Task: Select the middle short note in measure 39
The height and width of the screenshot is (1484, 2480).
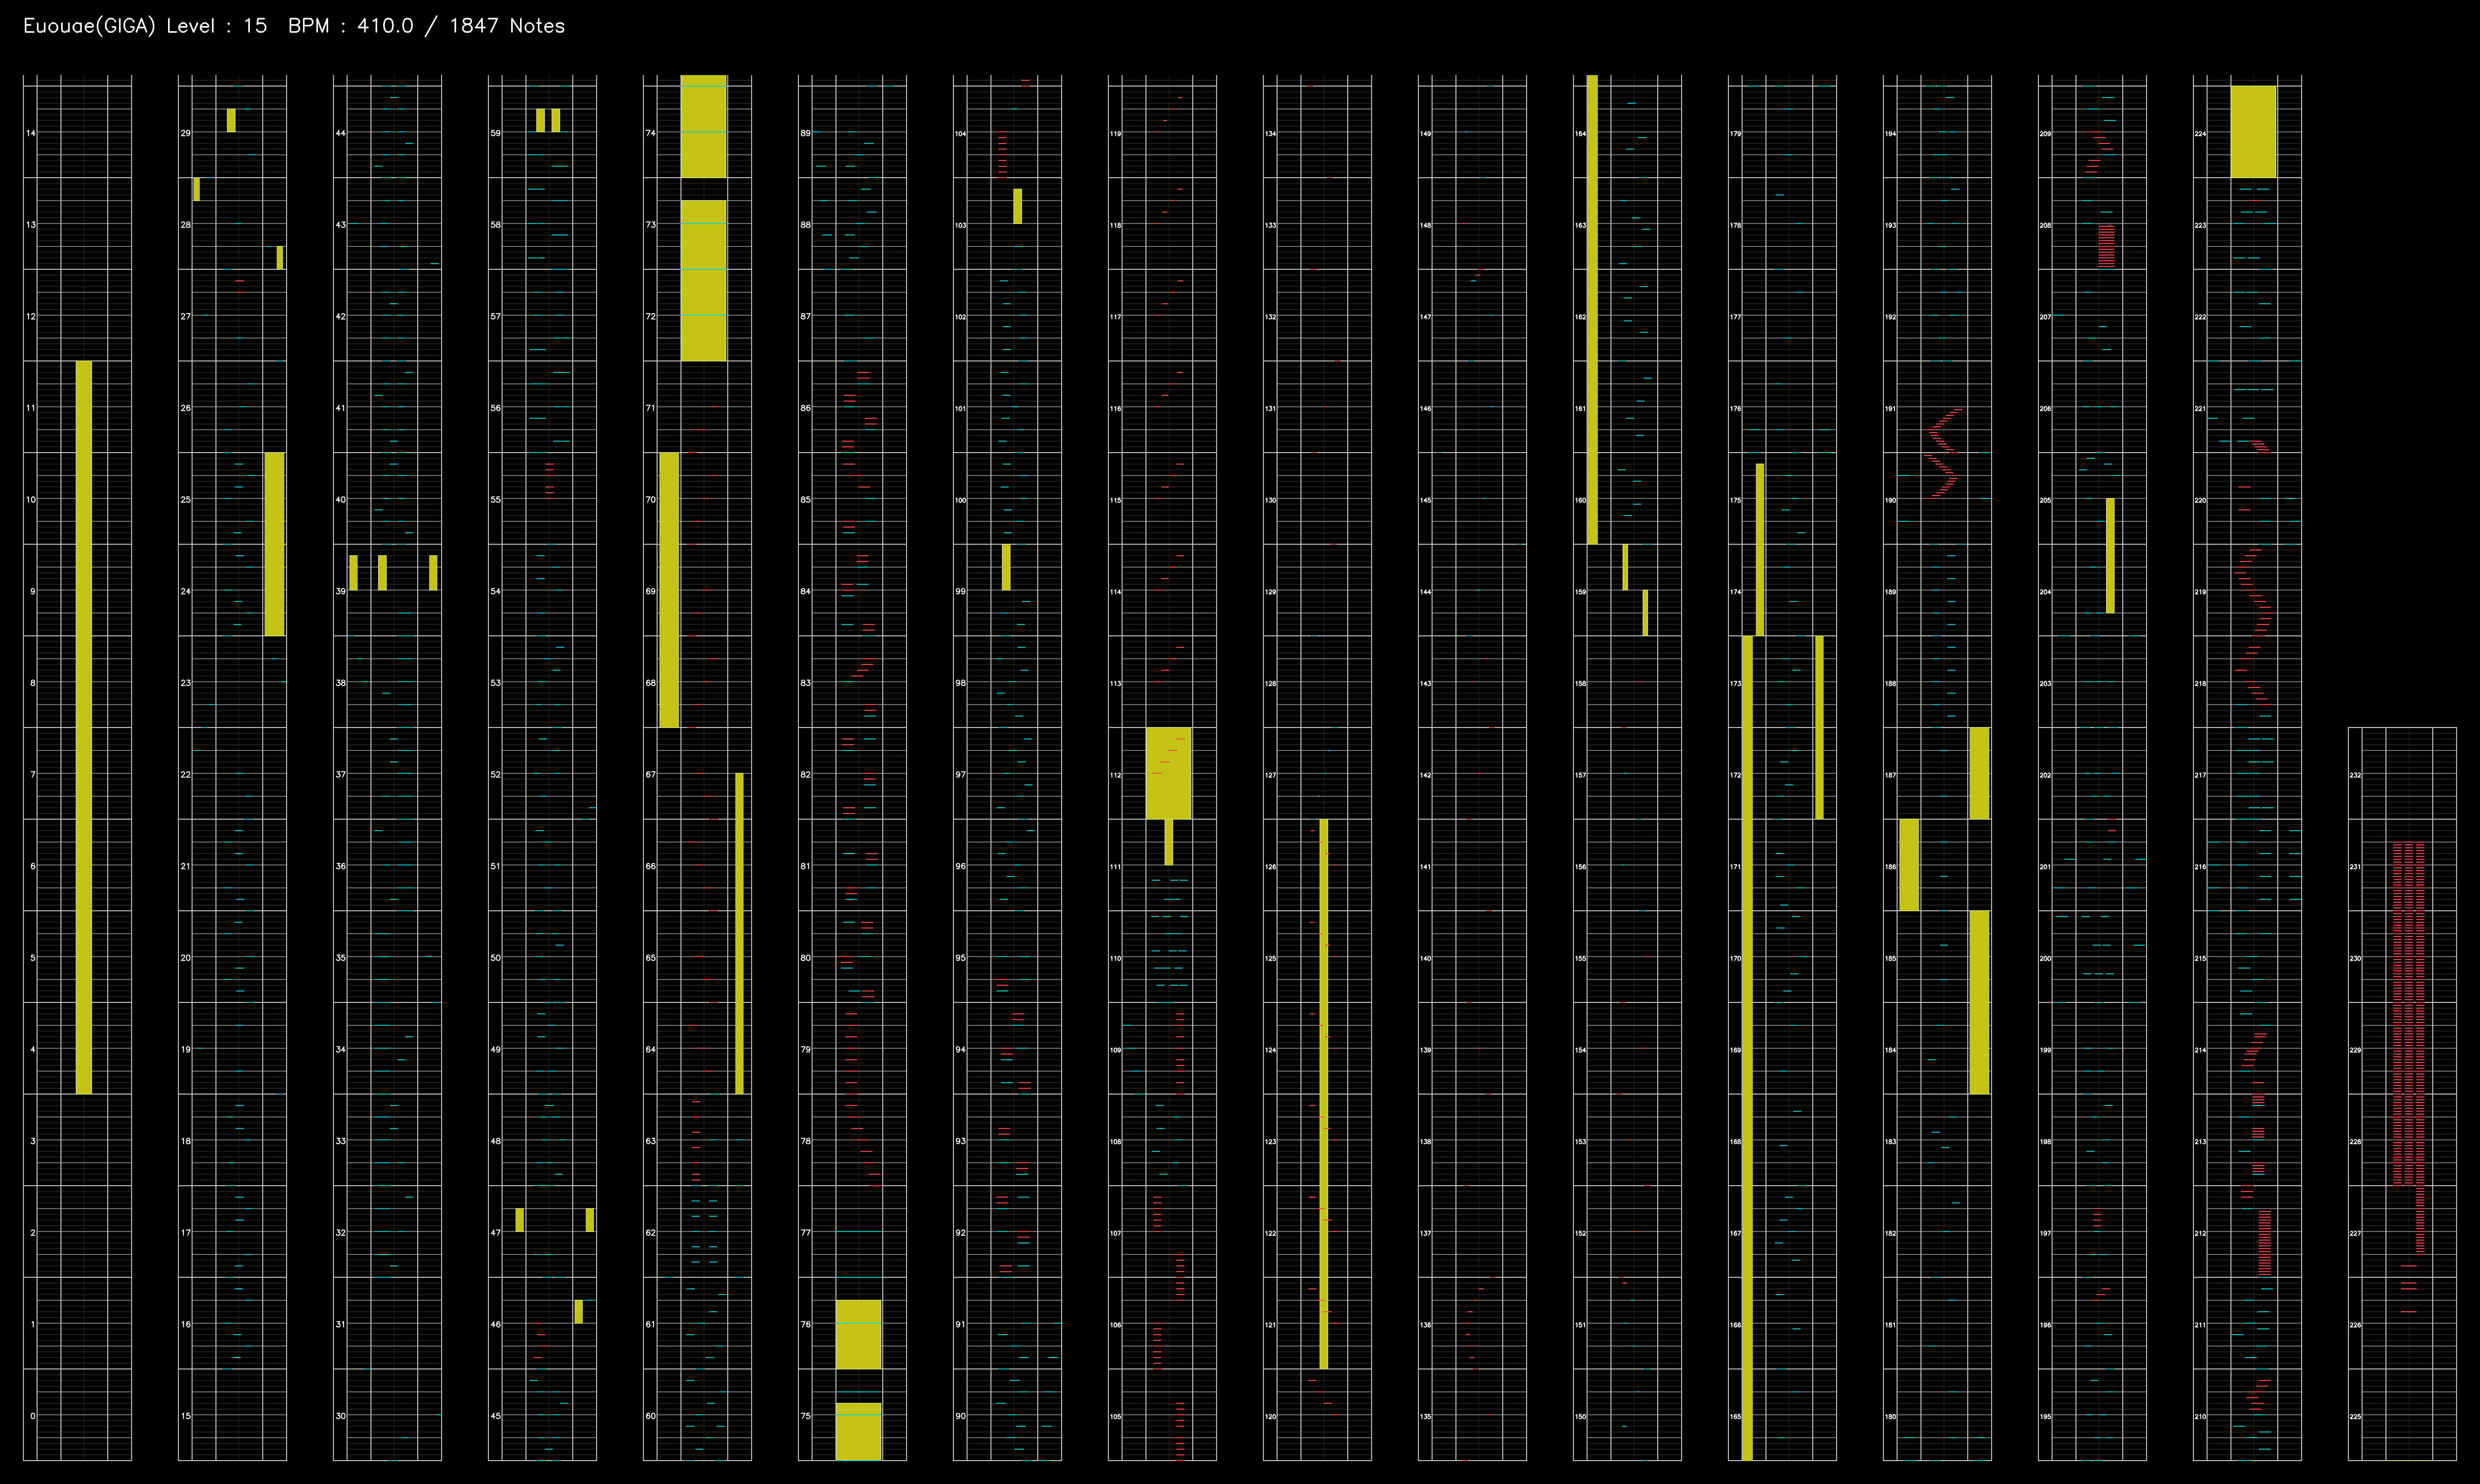Action: (382, 573)
